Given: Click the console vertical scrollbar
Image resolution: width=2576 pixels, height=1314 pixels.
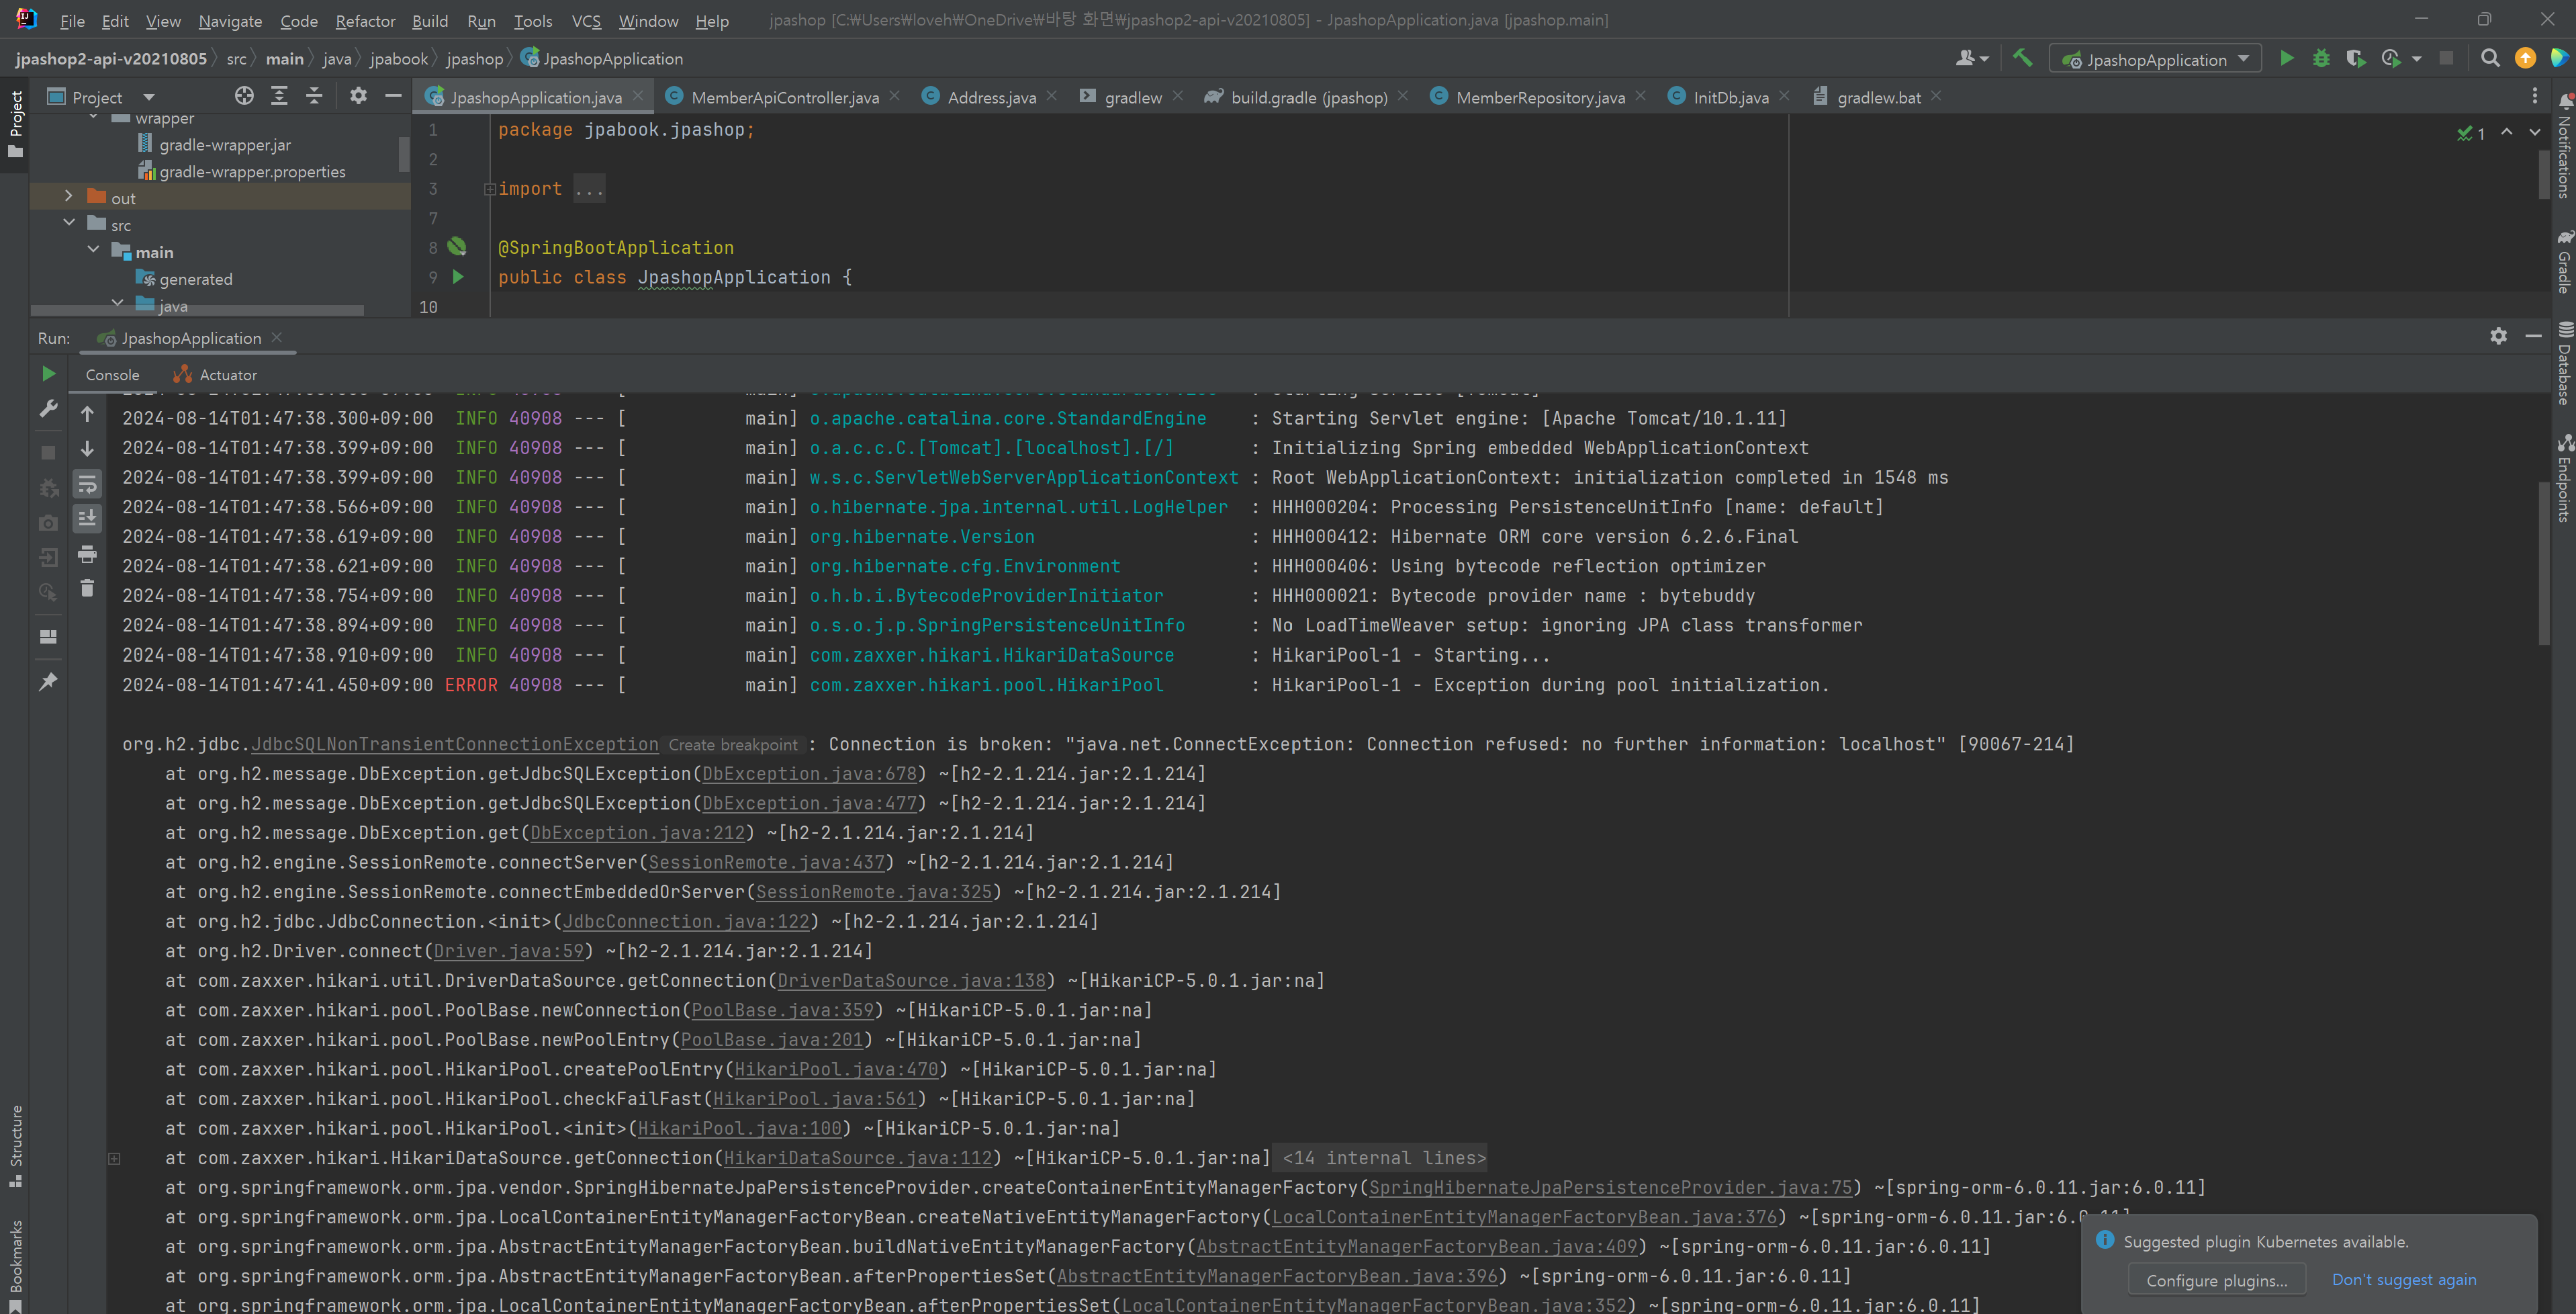Looking at the screenshot, I should coord(2543,563).
